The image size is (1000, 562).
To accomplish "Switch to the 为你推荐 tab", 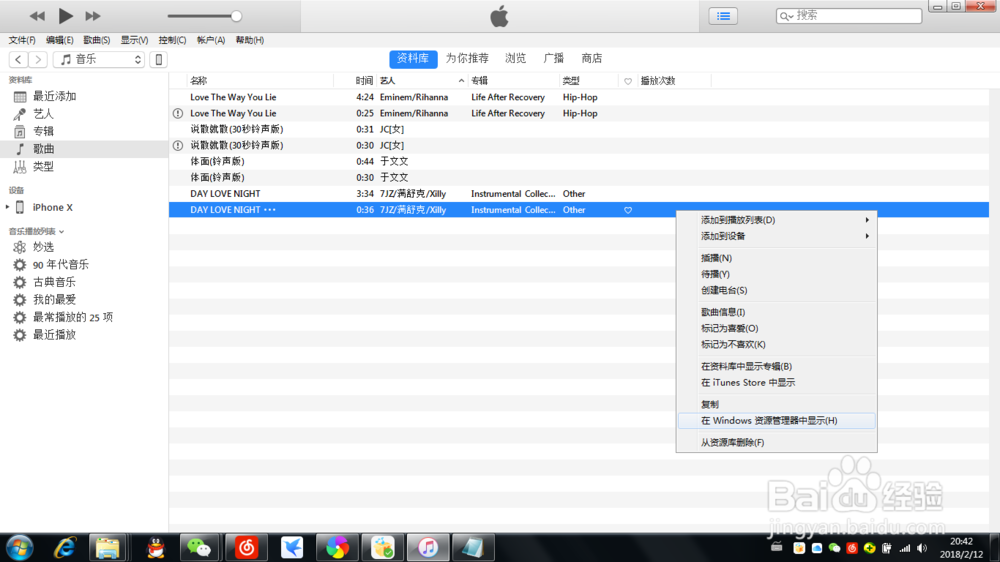I will (467, 59).
